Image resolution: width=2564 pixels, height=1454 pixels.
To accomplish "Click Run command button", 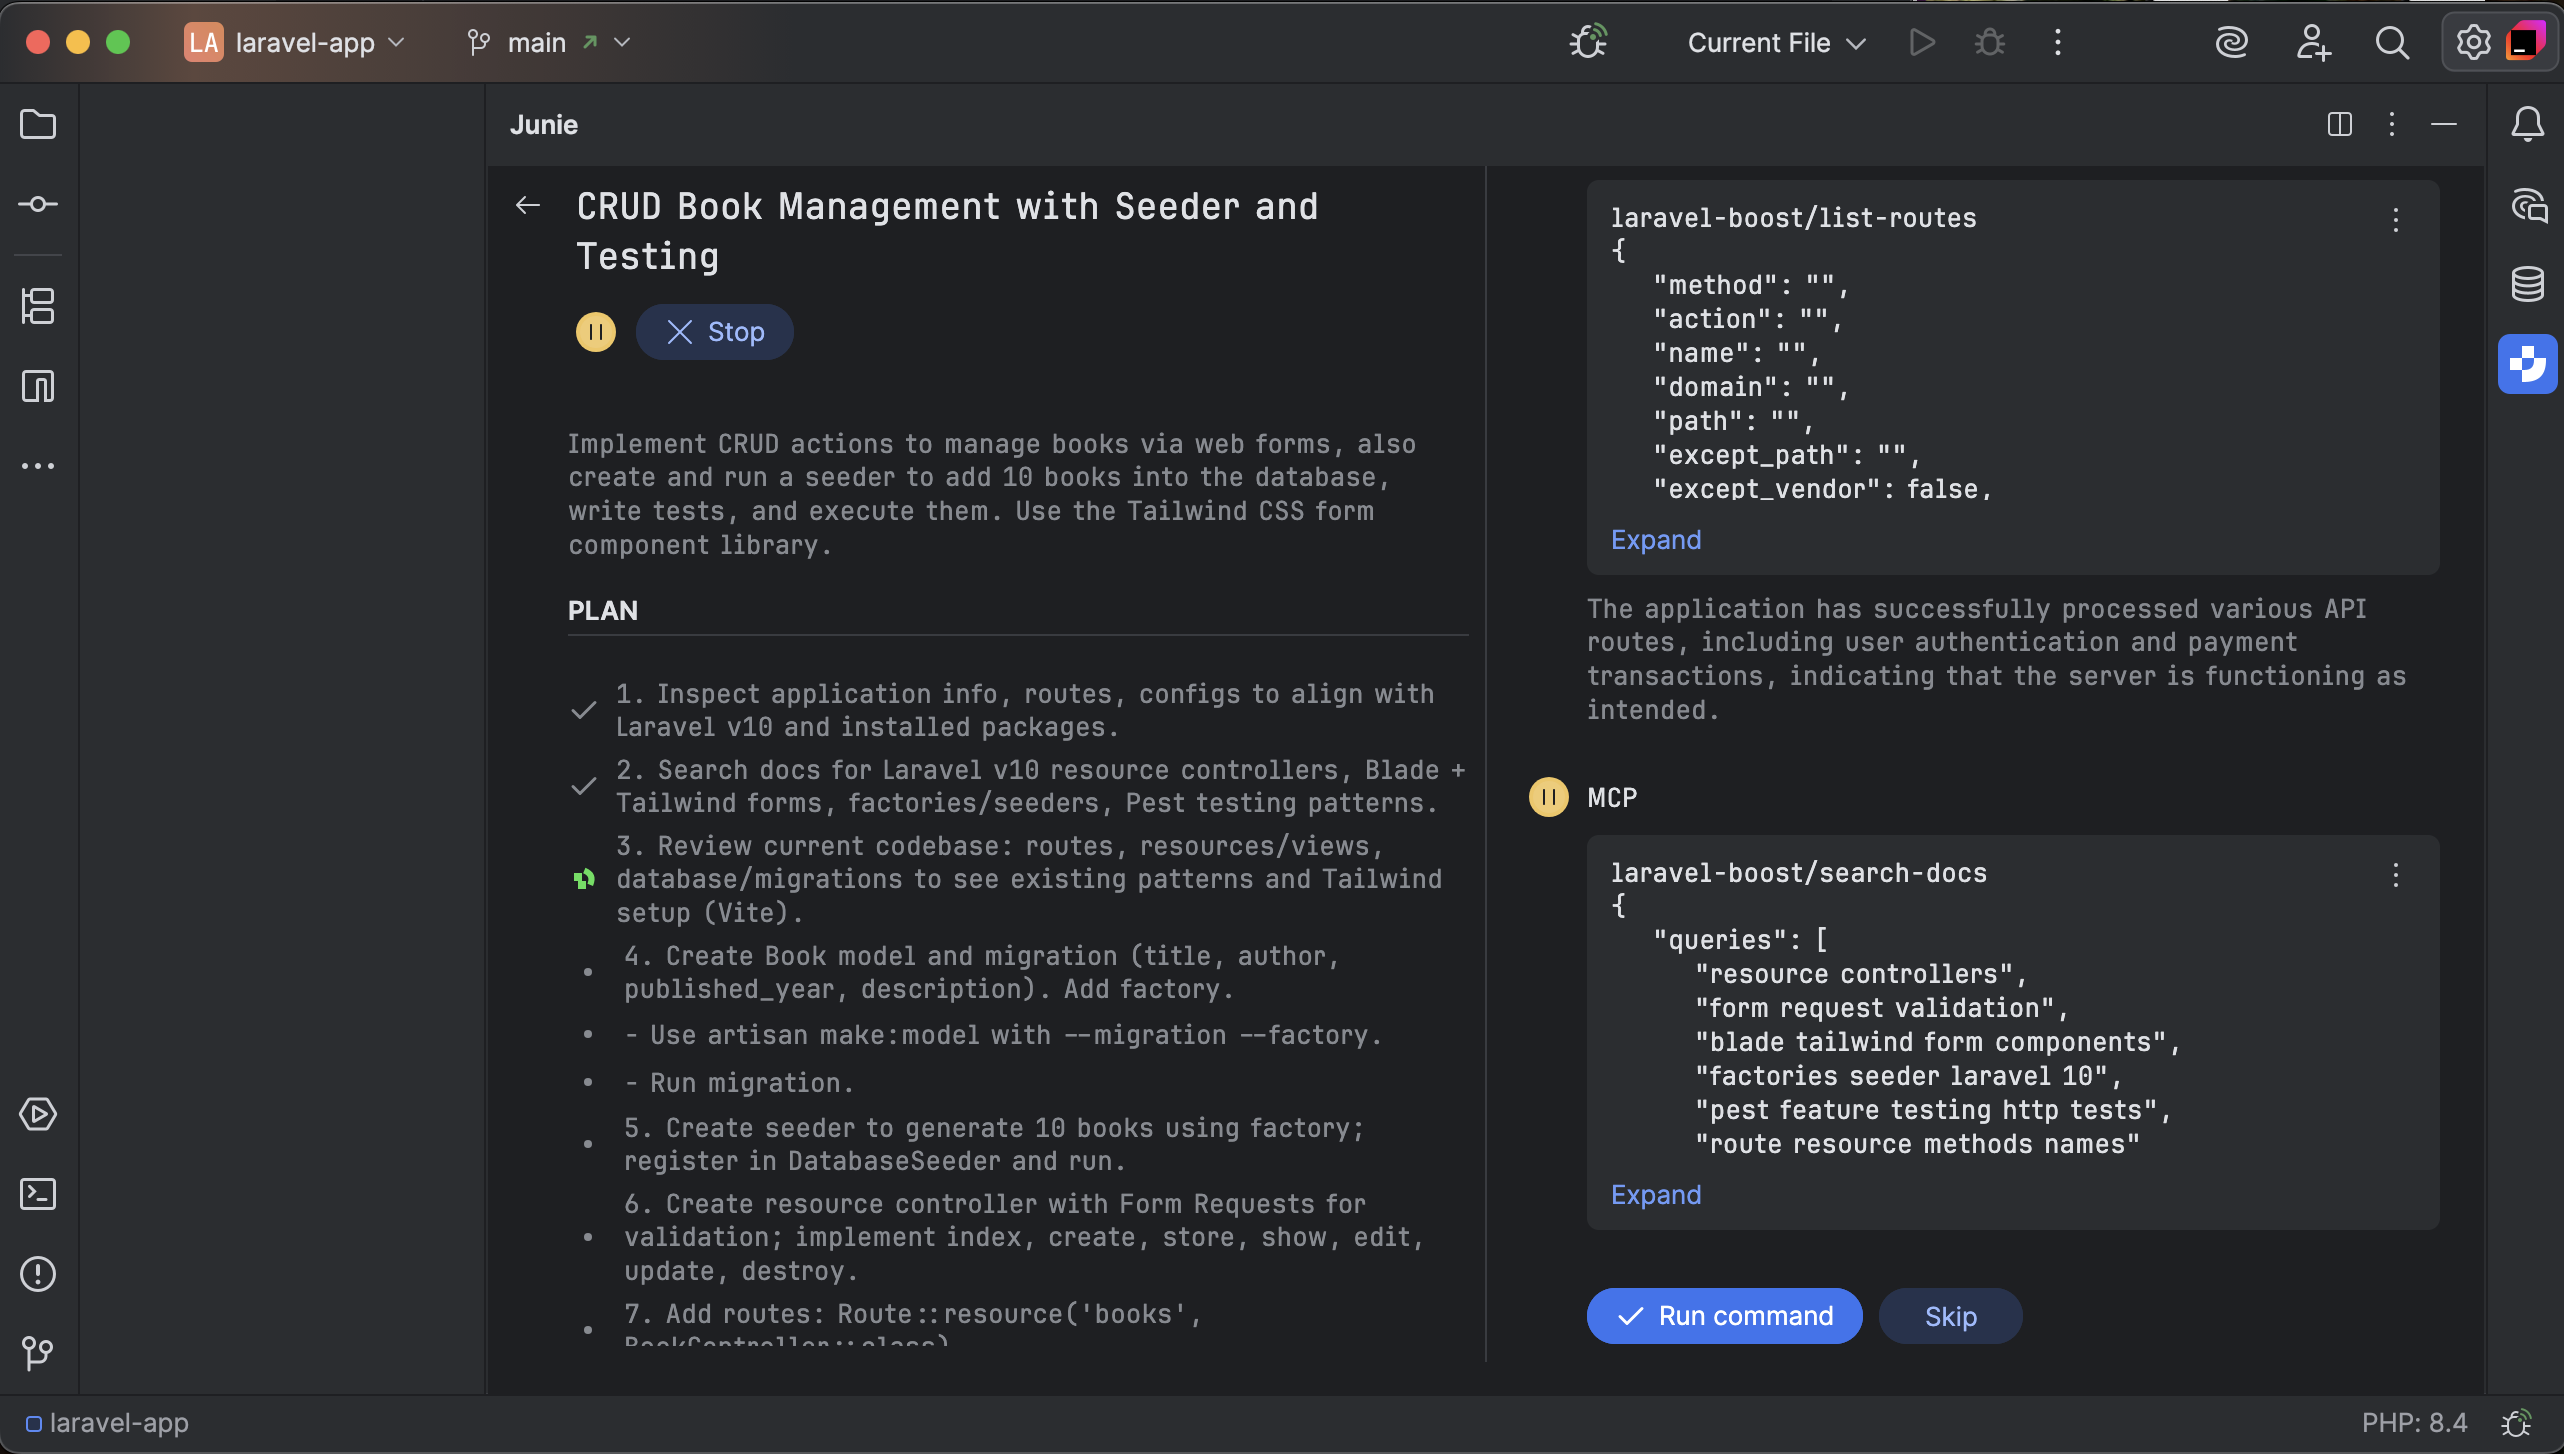I will click(x=1724, y=1316).
